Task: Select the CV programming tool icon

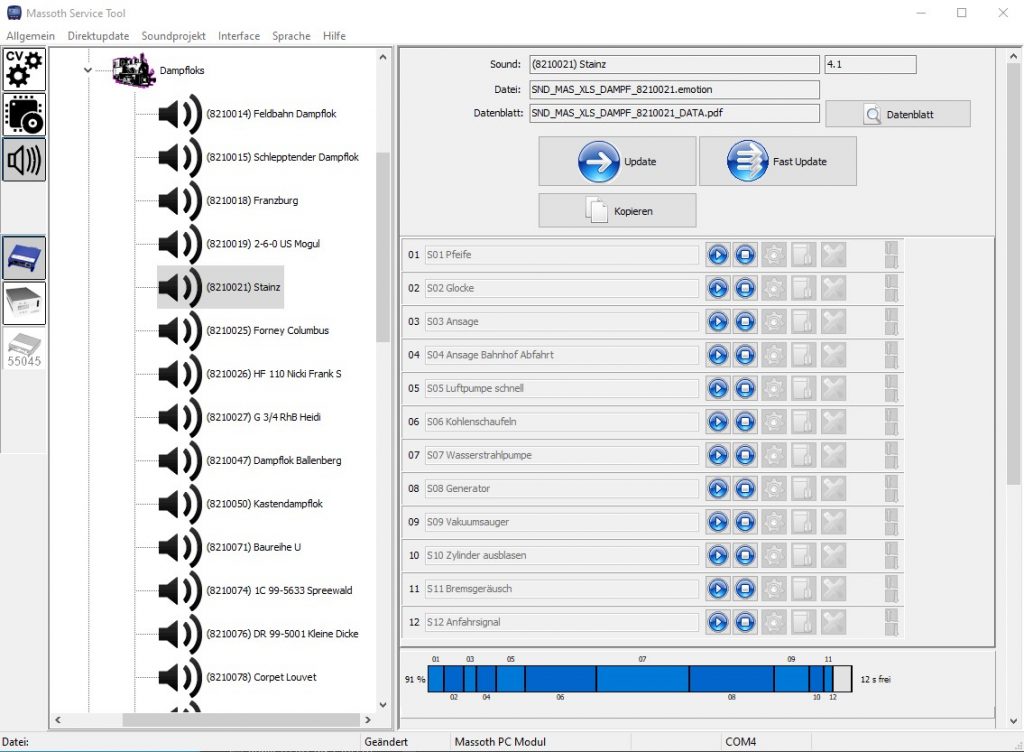Action: [x=23, y=68]
